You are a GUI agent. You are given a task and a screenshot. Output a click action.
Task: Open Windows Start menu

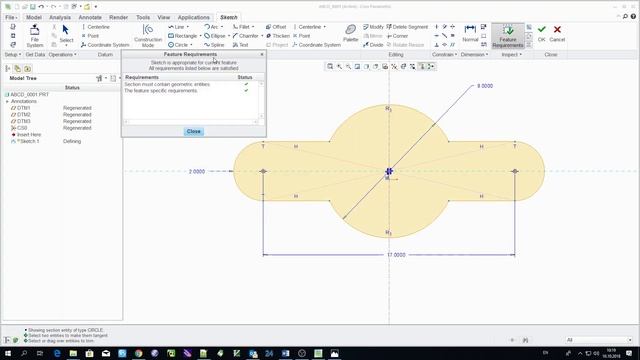click(x=8, y=353)
